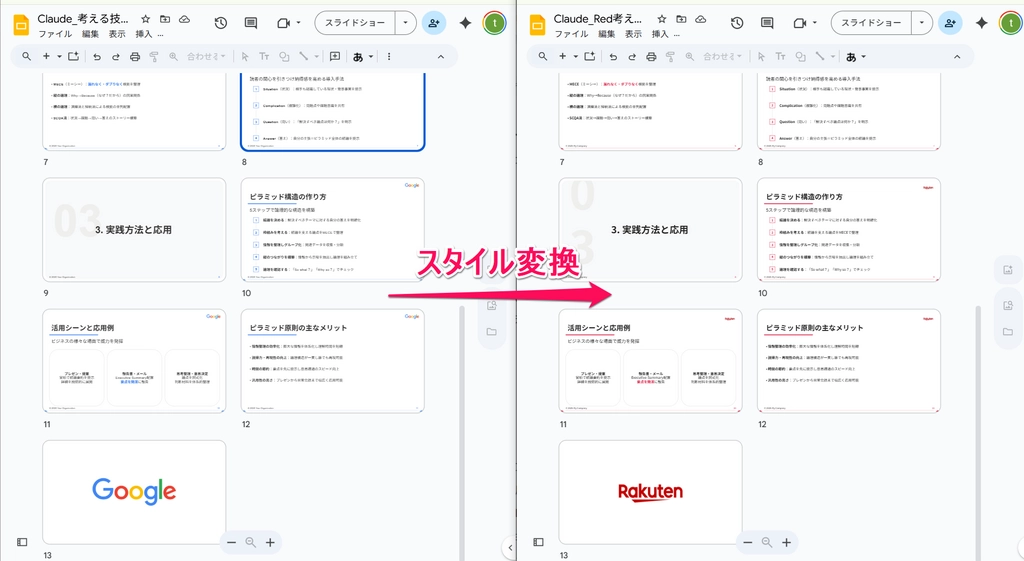The width and height of the screenshot is (1024, 561).
Task: Click Slides home logo in right window
Action: (x=537, y=25)
